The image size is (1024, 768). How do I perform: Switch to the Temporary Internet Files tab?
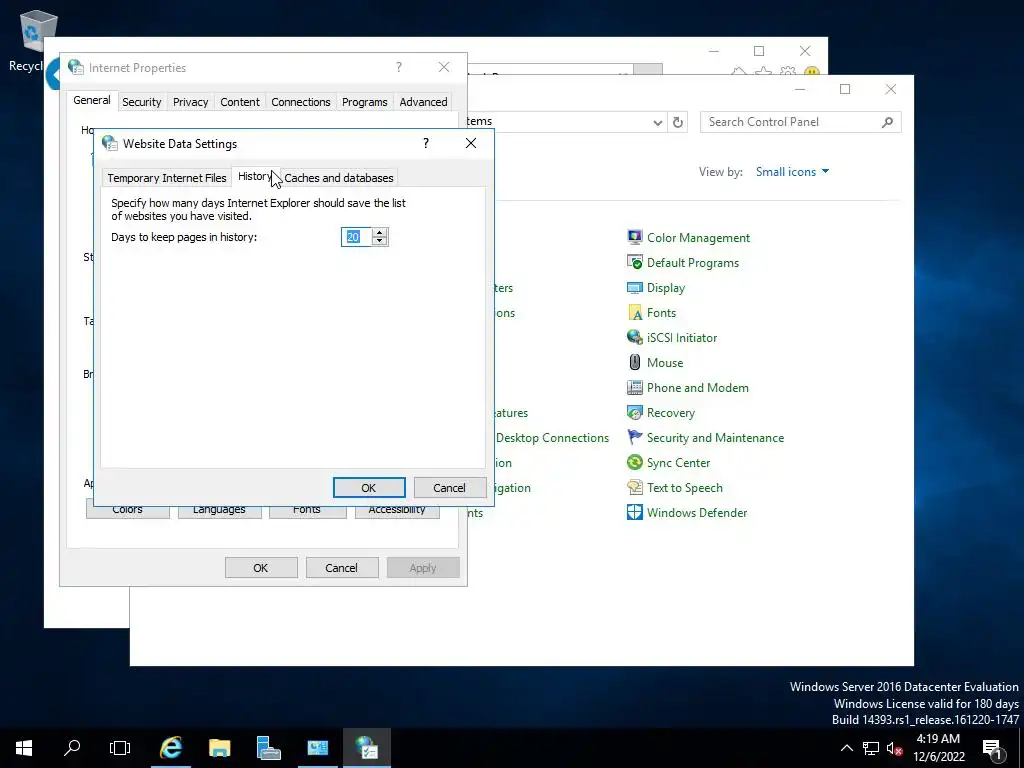click(x=167, y=178)
